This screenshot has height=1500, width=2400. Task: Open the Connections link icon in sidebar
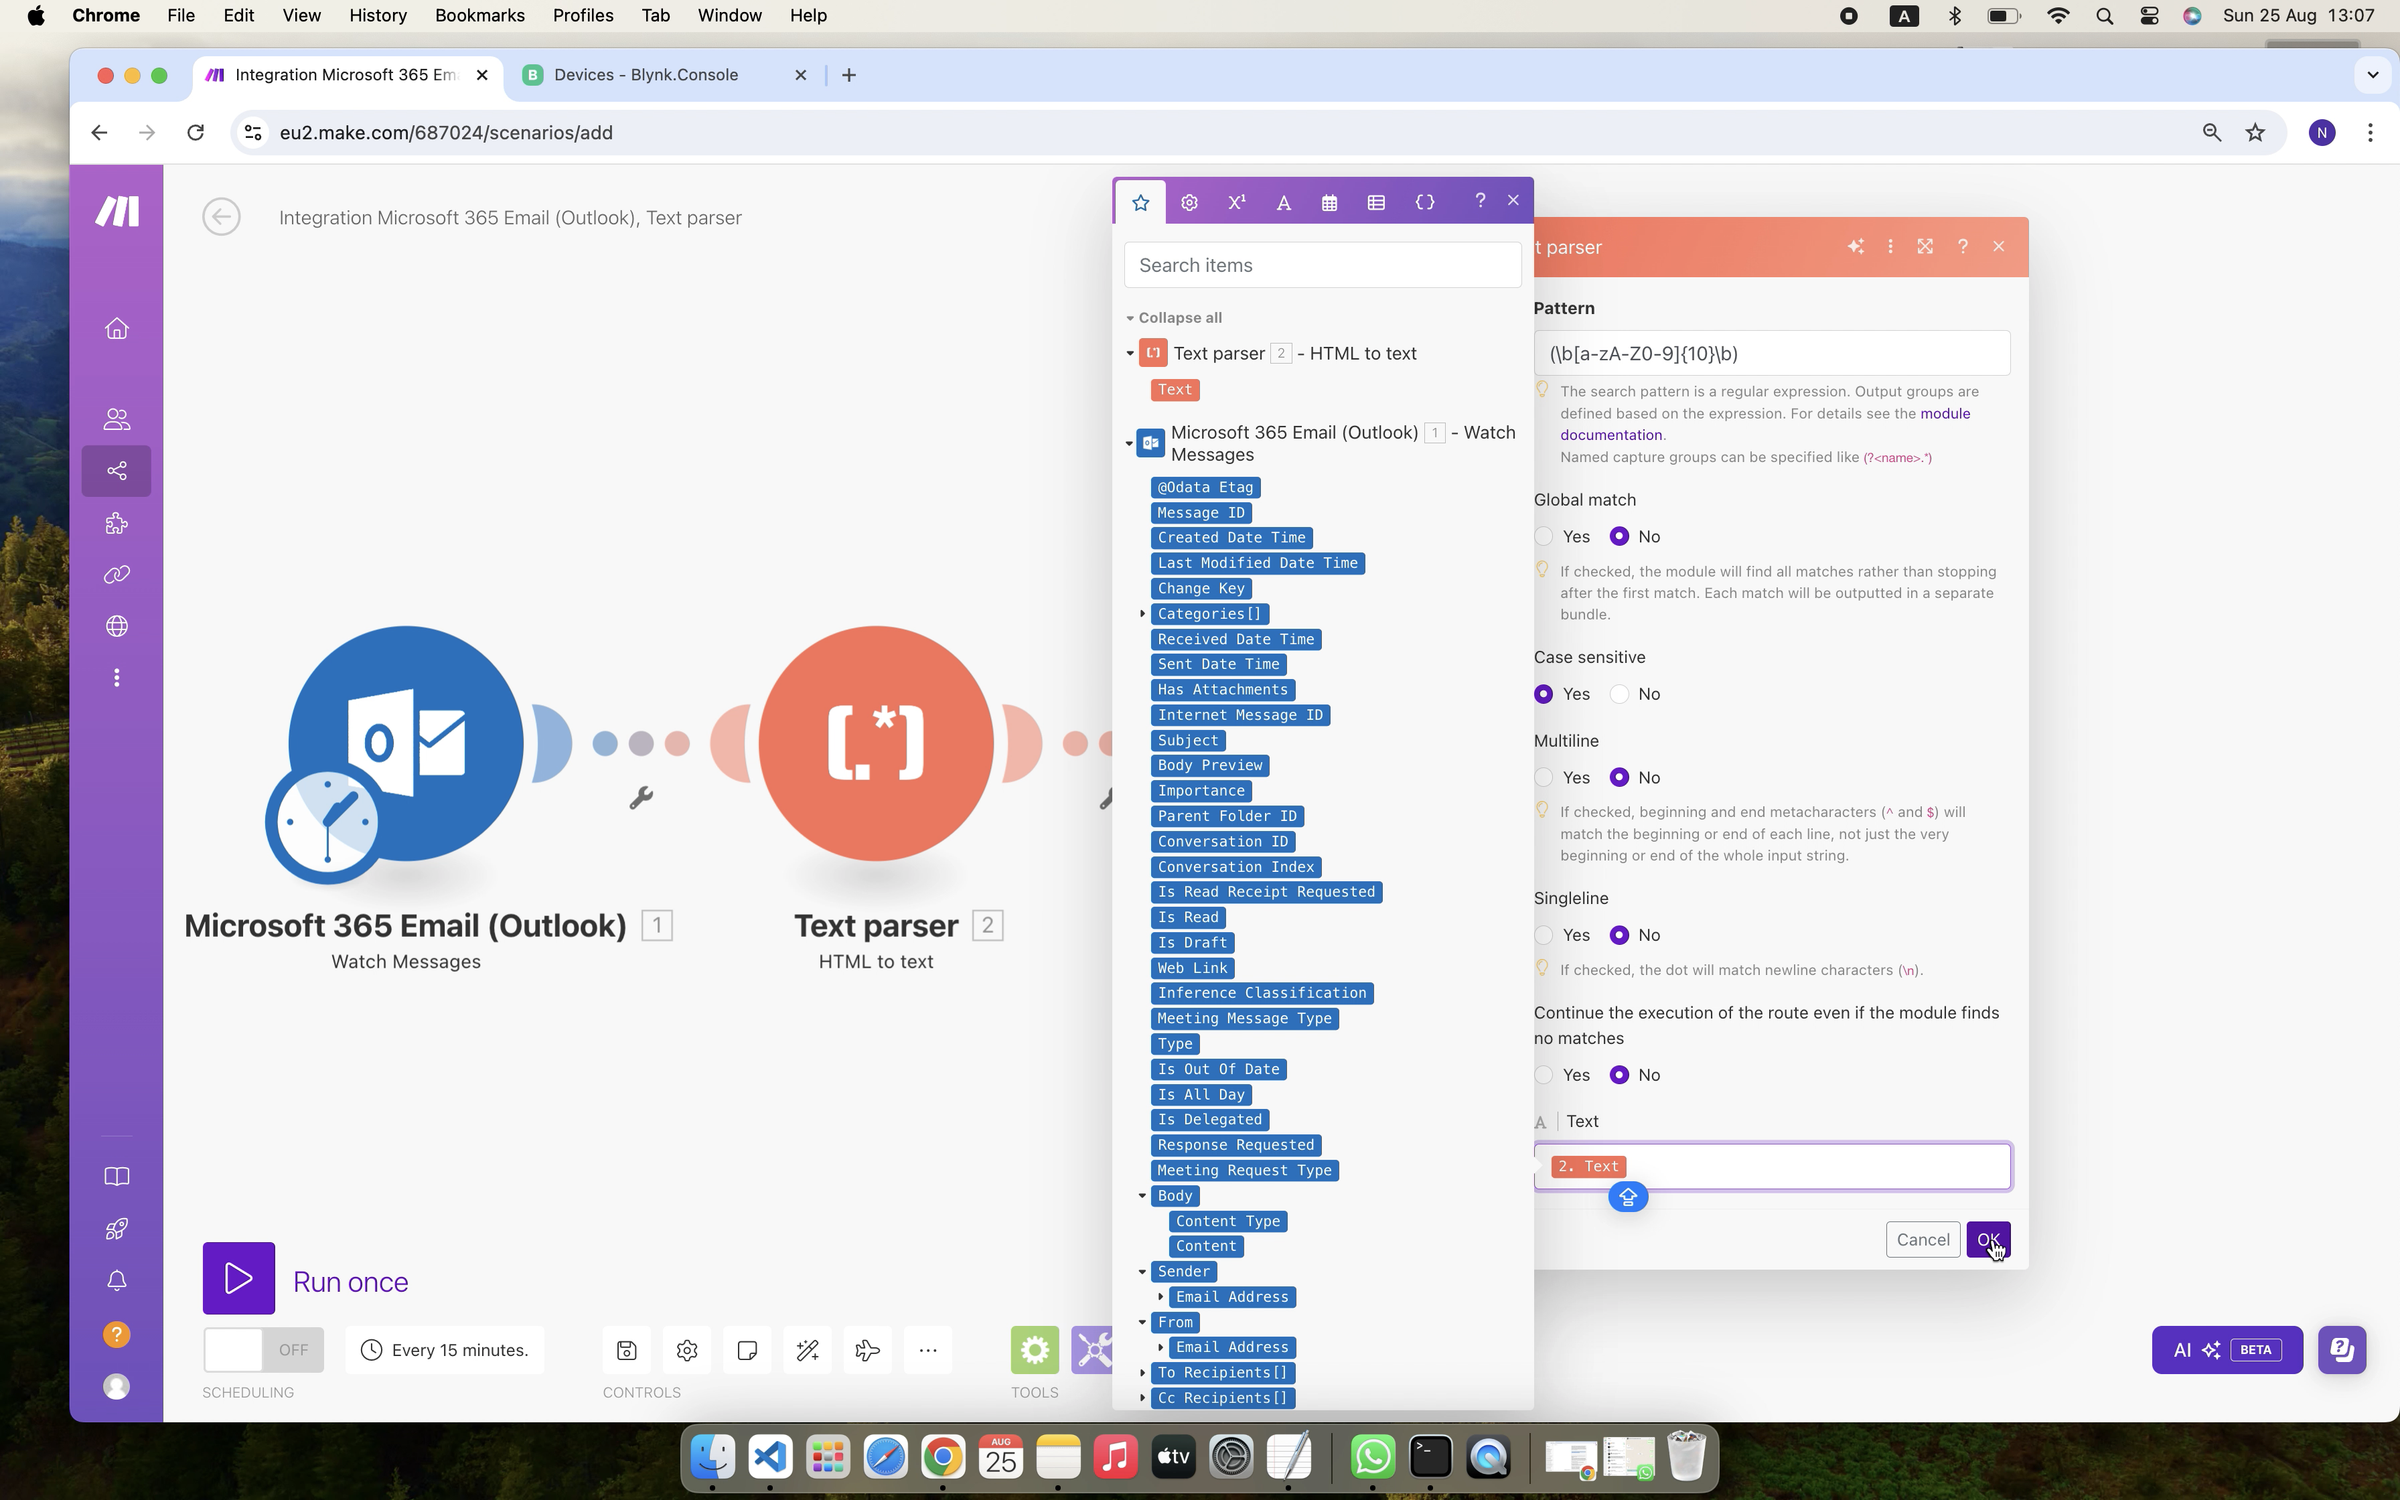tap(117, 575)
